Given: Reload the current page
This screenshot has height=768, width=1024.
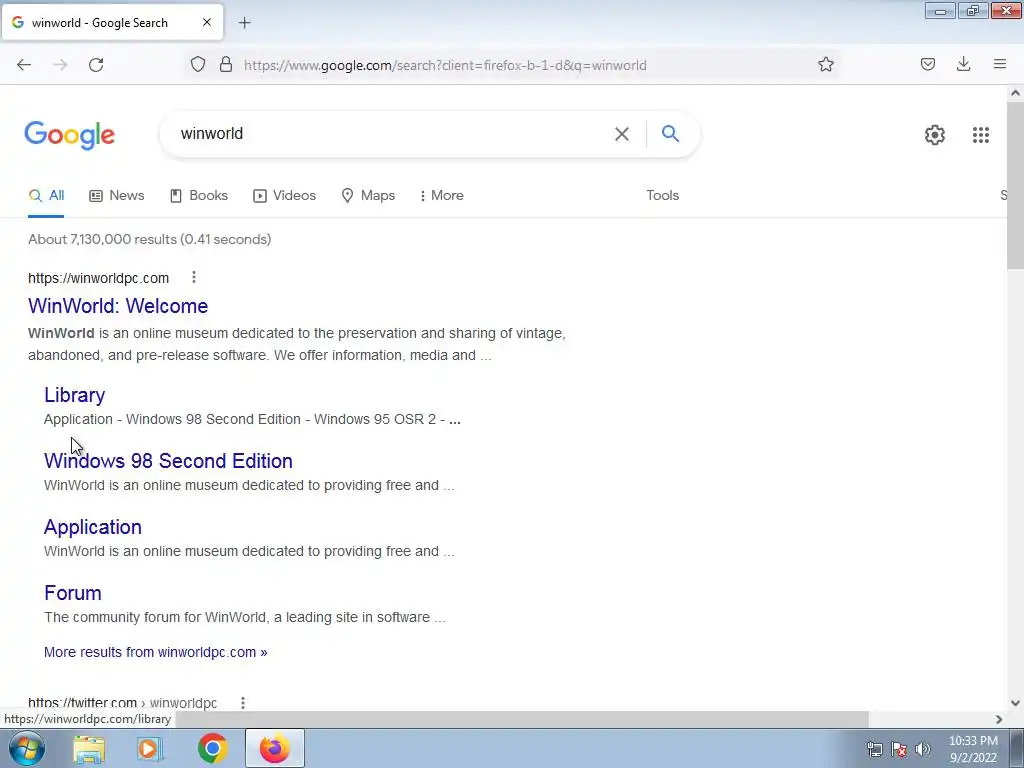Looking at the screenshot, I should 96,65.
